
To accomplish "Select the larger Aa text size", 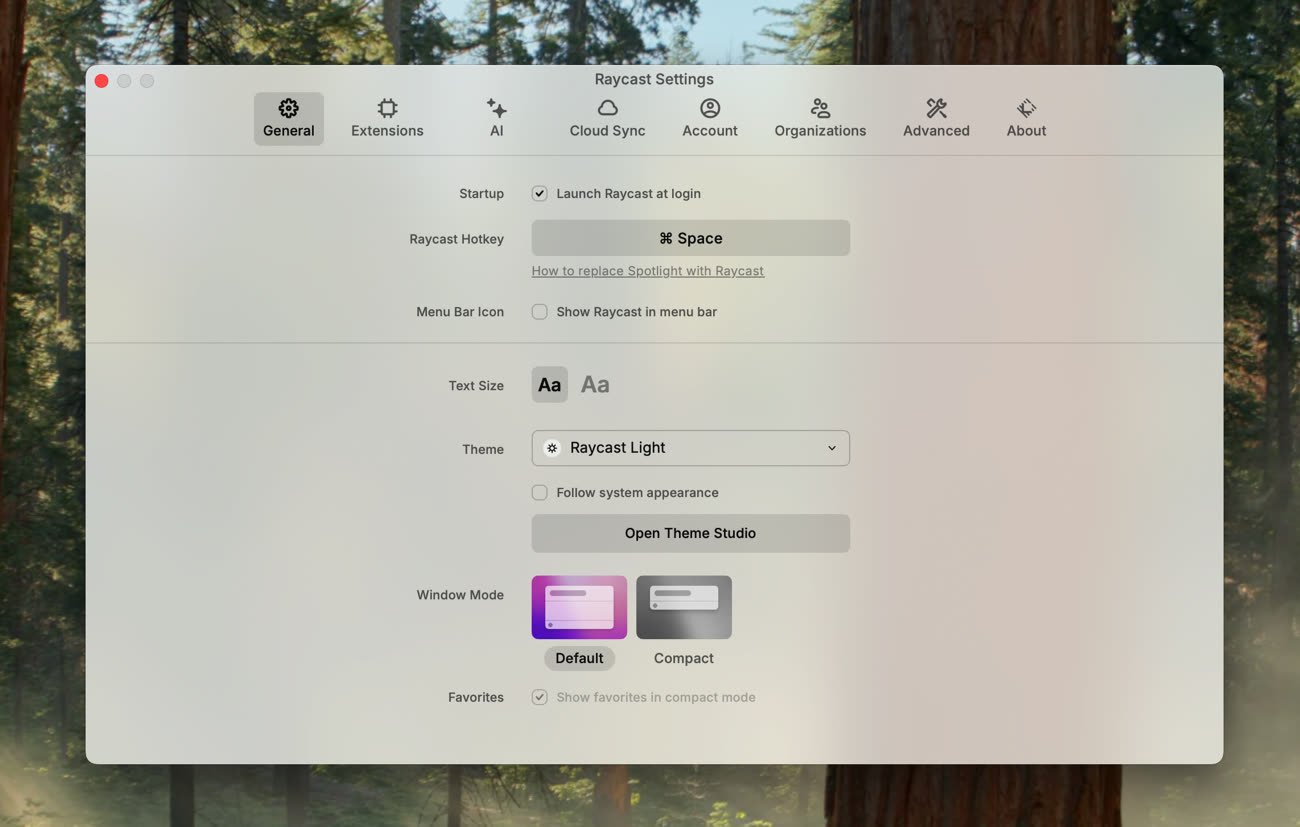I will 595,385.
